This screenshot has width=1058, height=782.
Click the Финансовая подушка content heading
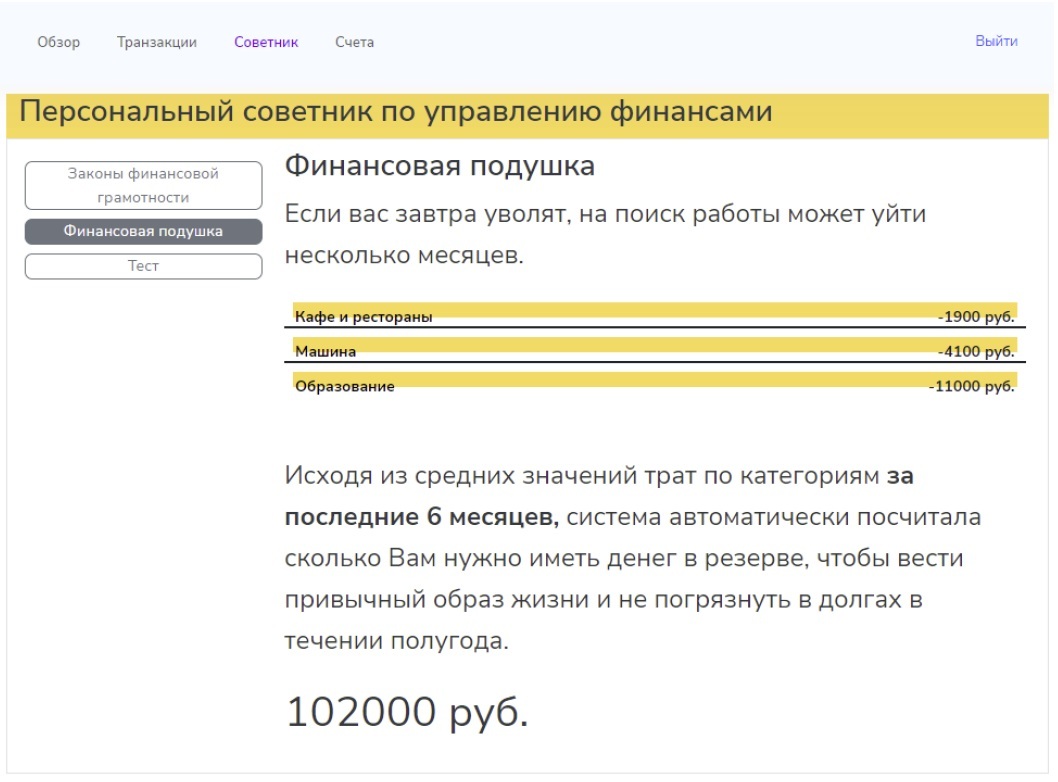click(x=440, y=166)
